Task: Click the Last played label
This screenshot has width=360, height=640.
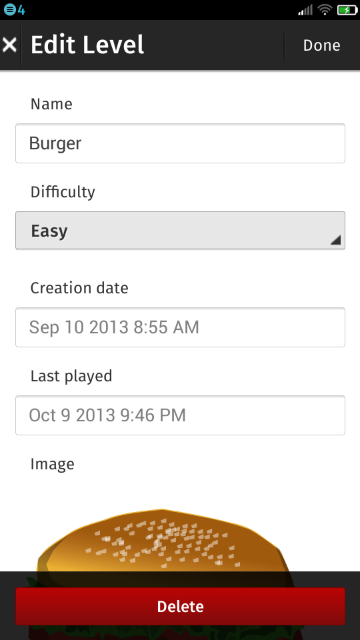Action: 71,376
